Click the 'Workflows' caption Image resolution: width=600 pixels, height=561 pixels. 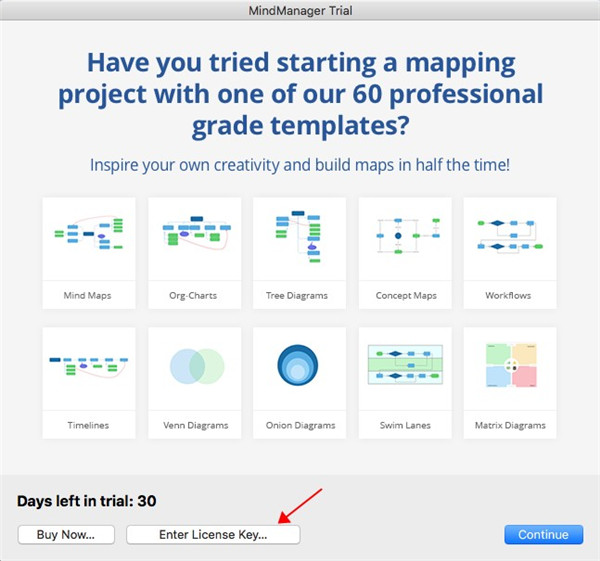tap(508, 295)
